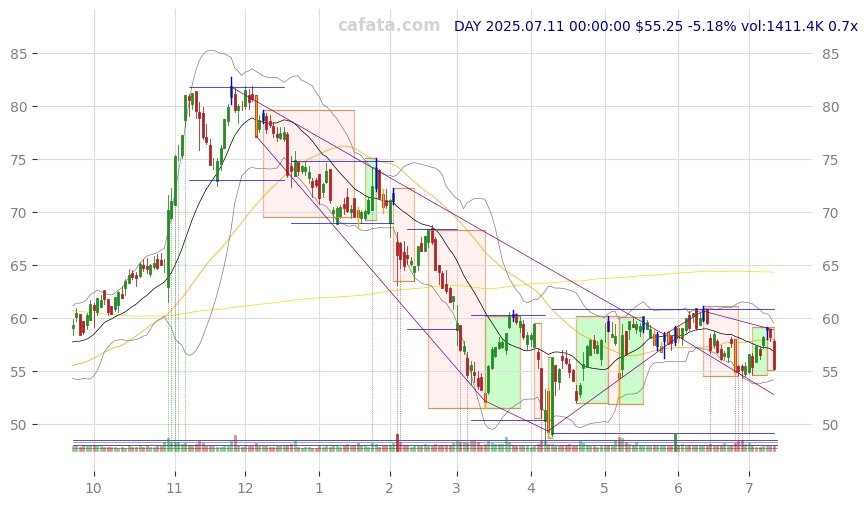Click the x-axis month label 1
The image size is (868, 505).
(319, 488)
